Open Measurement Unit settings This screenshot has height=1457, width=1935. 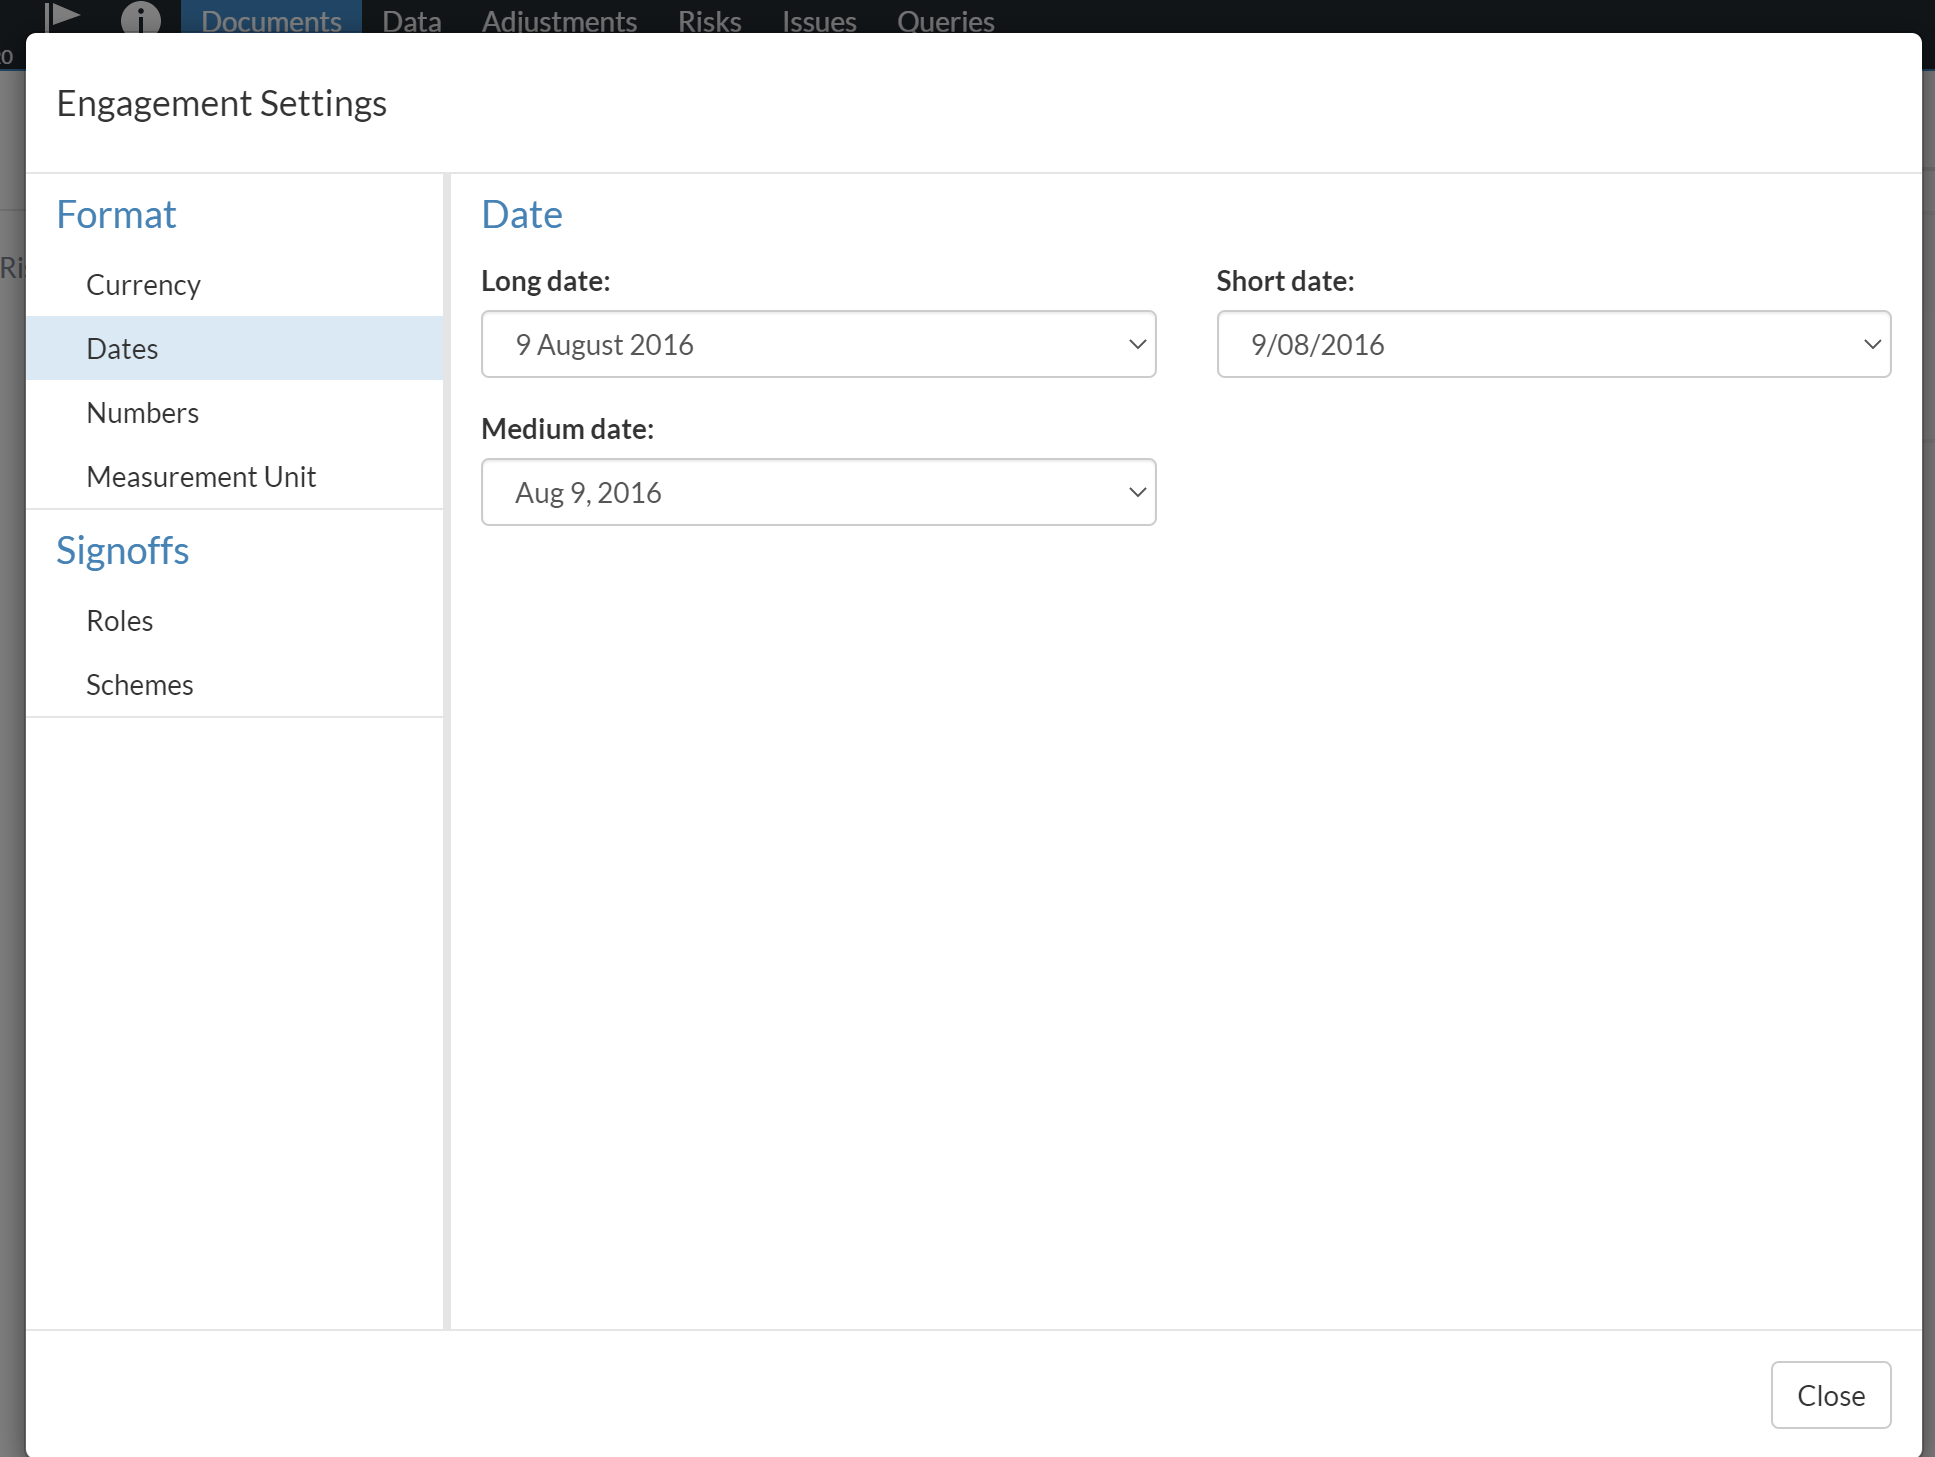[x=201, y=477]
